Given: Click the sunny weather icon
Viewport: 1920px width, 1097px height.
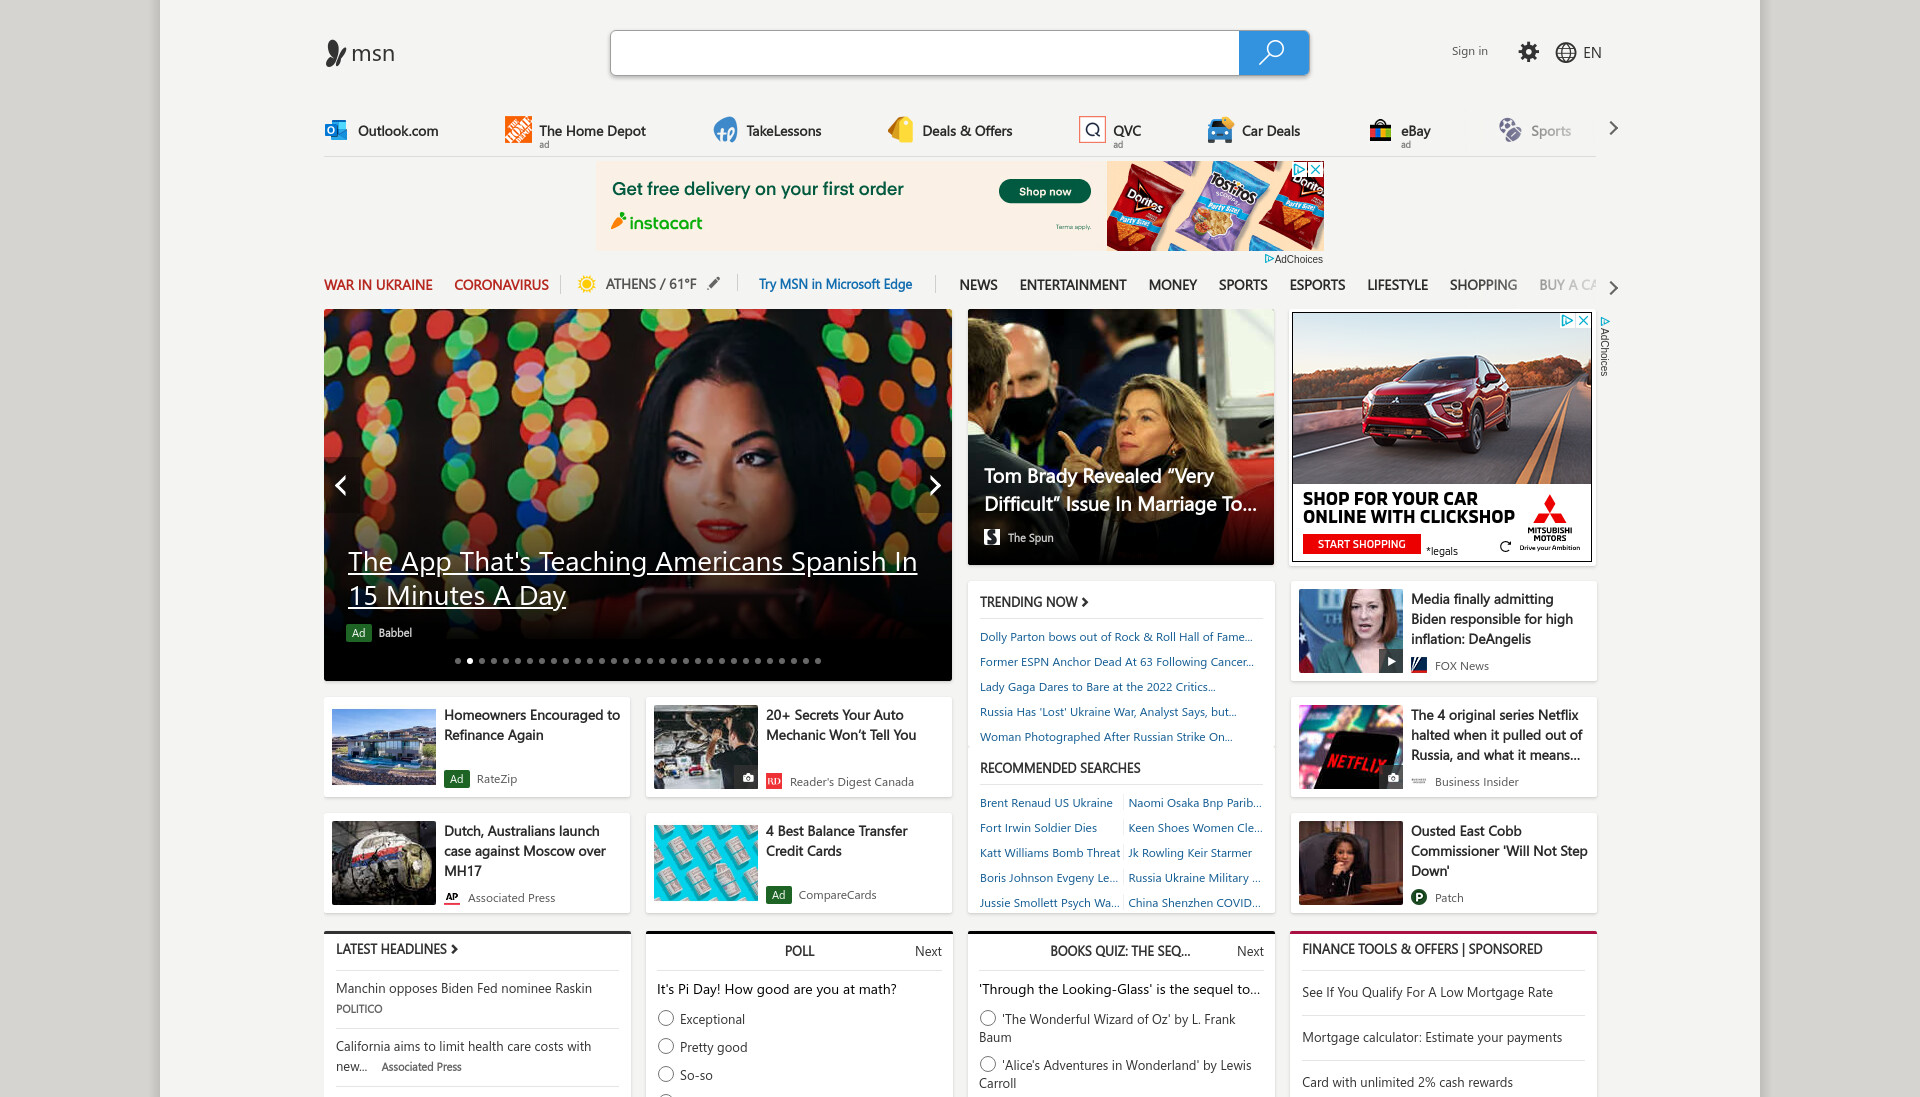Looking at the screenshot, I should coord(587,284).
